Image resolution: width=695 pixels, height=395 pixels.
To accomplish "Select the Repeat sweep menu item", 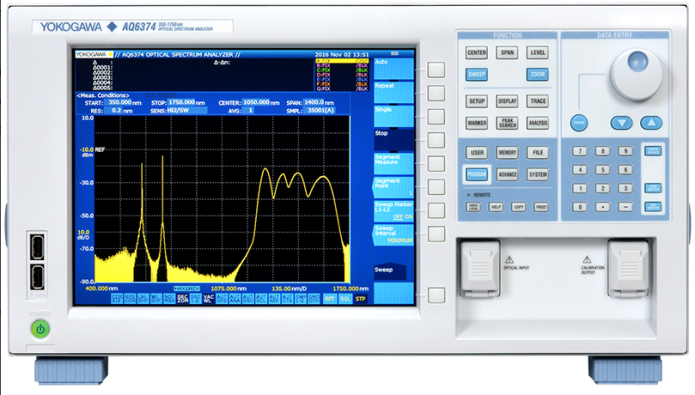I will click(394, 92).
